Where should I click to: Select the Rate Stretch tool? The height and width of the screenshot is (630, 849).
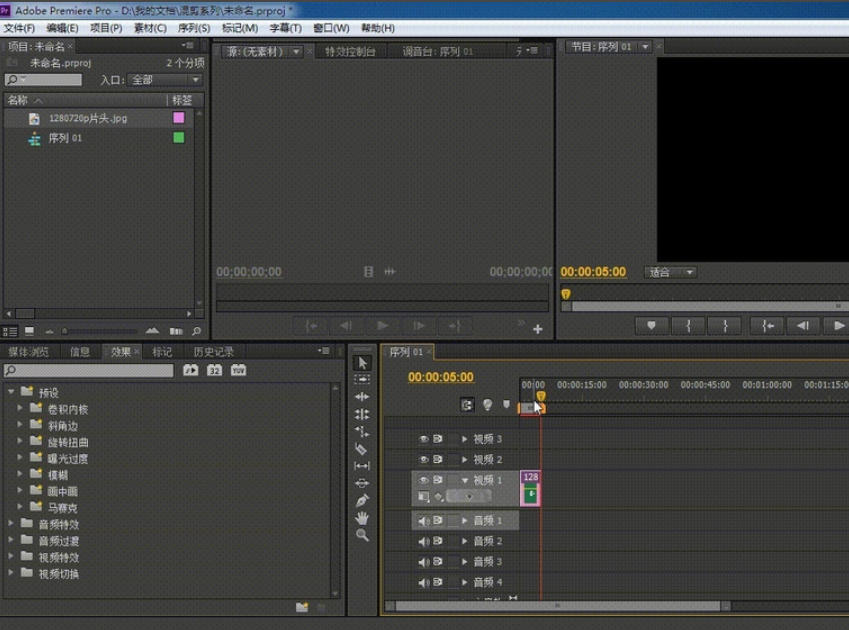(362, 431)
